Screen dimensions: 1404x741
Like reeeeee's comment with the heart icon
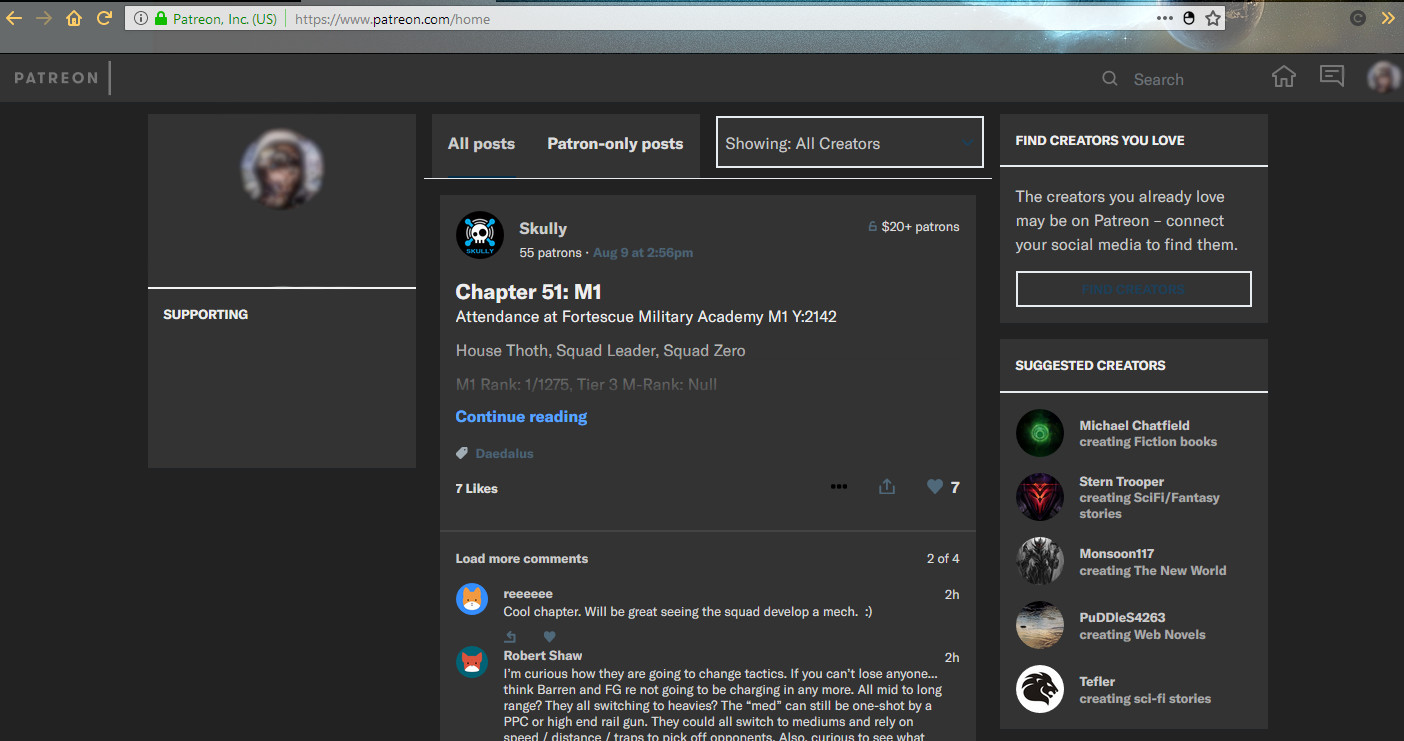pos(549,636)
